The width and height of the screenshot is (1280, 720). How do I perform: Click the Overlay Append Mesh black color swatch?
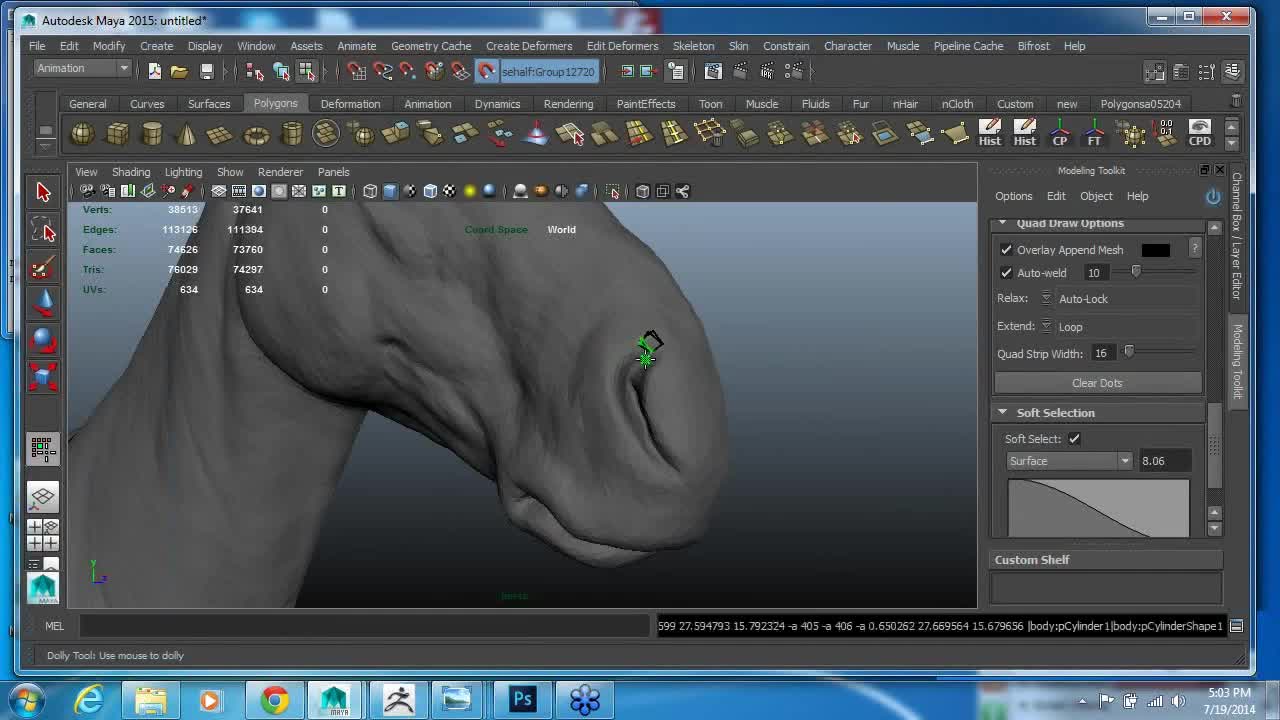1155,250
